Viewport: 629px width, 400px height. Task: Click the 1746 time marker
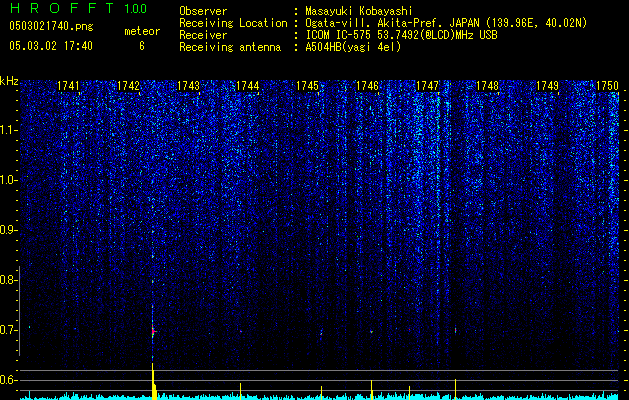click(x=368, y=86)
